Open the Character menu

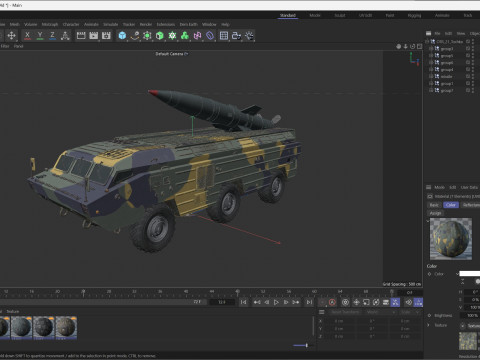[71, 24]
